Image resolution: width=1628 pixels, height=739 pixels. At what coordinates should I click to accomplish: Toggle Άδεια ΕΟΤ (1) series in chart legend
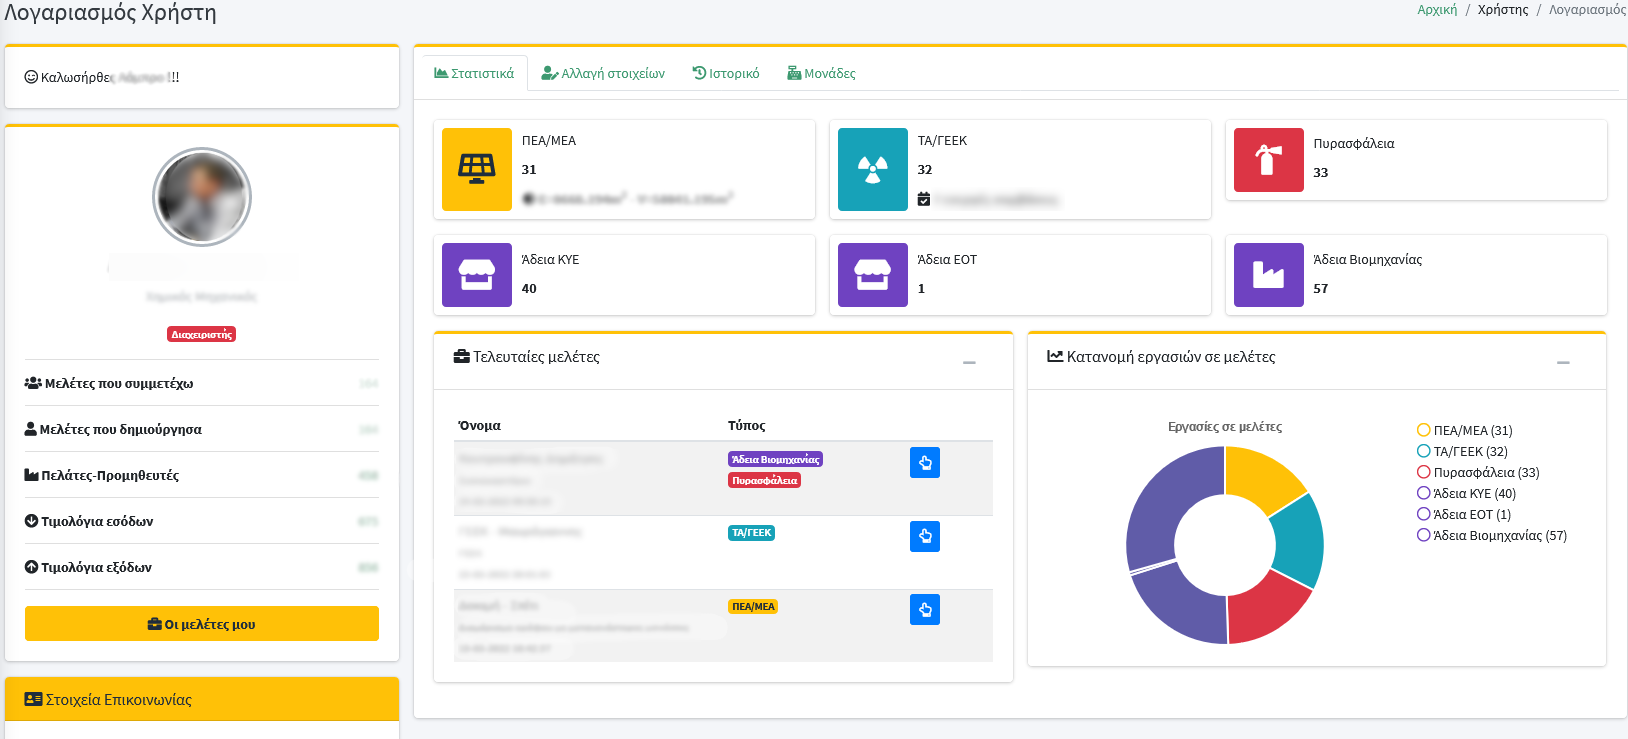pos(1464,514)
